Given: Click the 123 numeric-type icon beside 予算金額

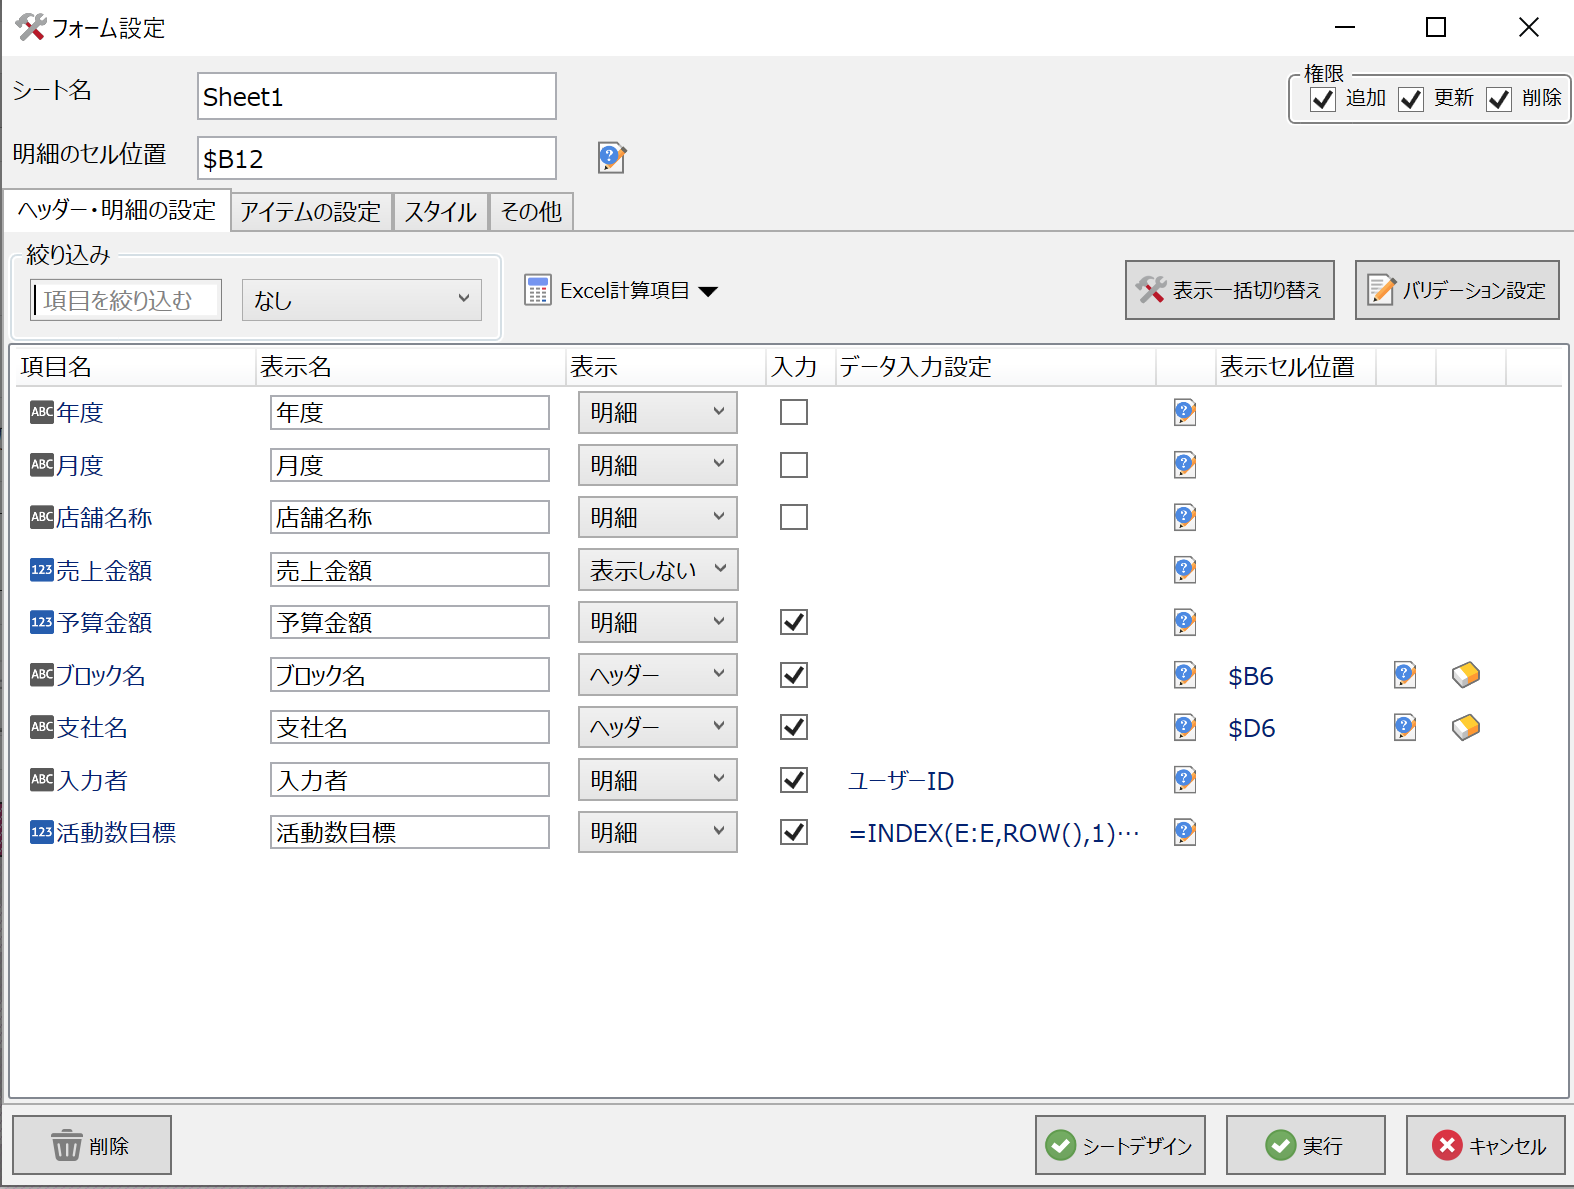Looking at the screenshot, I should point(41,622).
